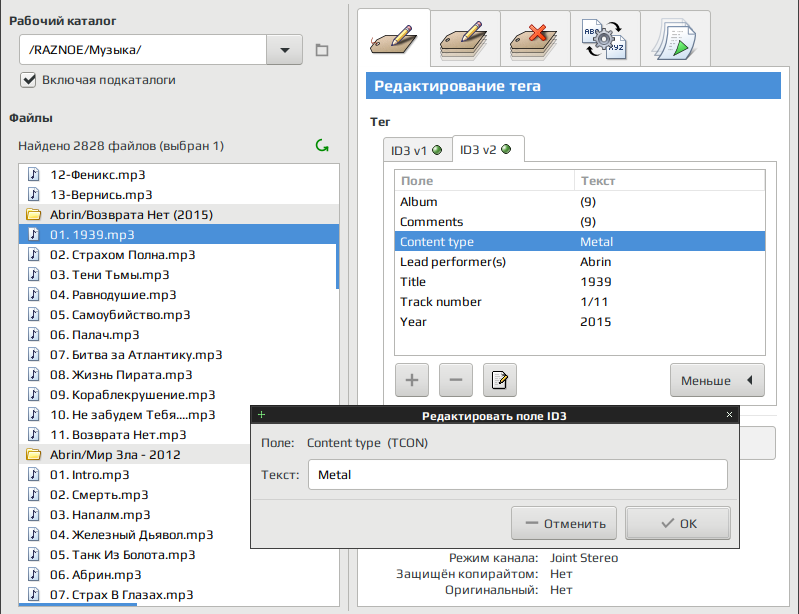Viewport: 799px width, 614px height.
Task: Confirm the dialog with OK
Action: [x=678, y=523]
